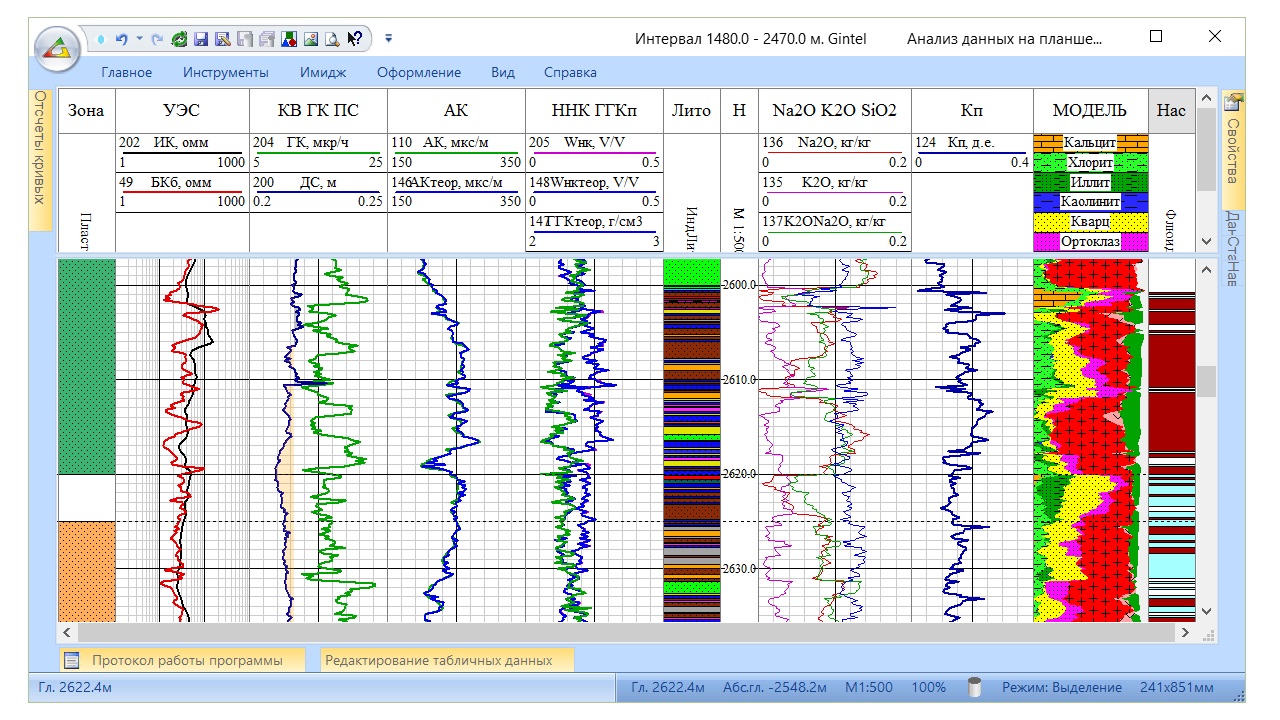Click the print preview magnifier icon
The height and width of the screenshot is (720, 1280).
coord(332,39)
